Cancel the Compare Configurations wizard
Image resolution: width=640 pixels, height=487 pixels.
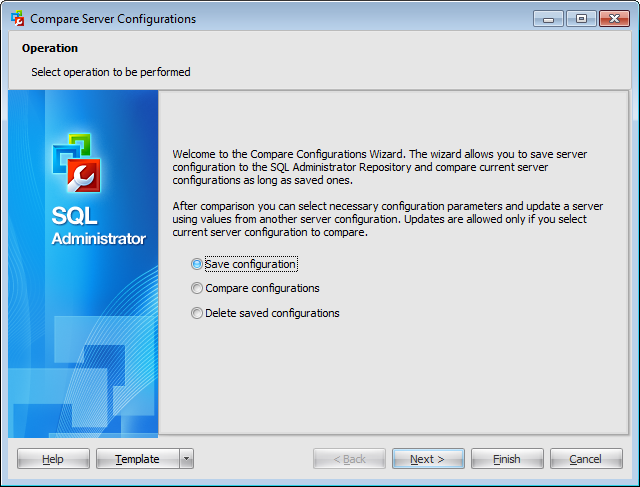586,459
